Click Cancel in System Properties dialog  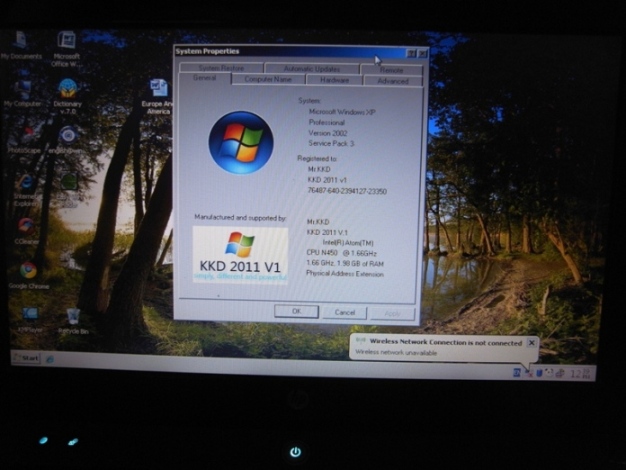click(344, 312)
